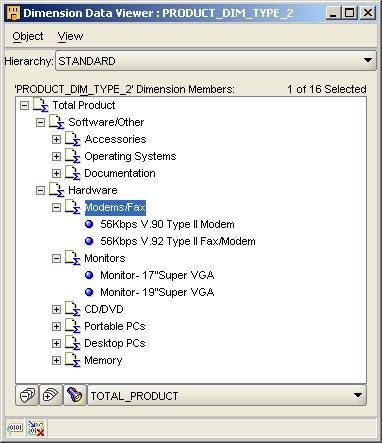The width and height of the screenshot is (382, 443).
Task: Select the CD/DVD label
Action: point(104,309)
